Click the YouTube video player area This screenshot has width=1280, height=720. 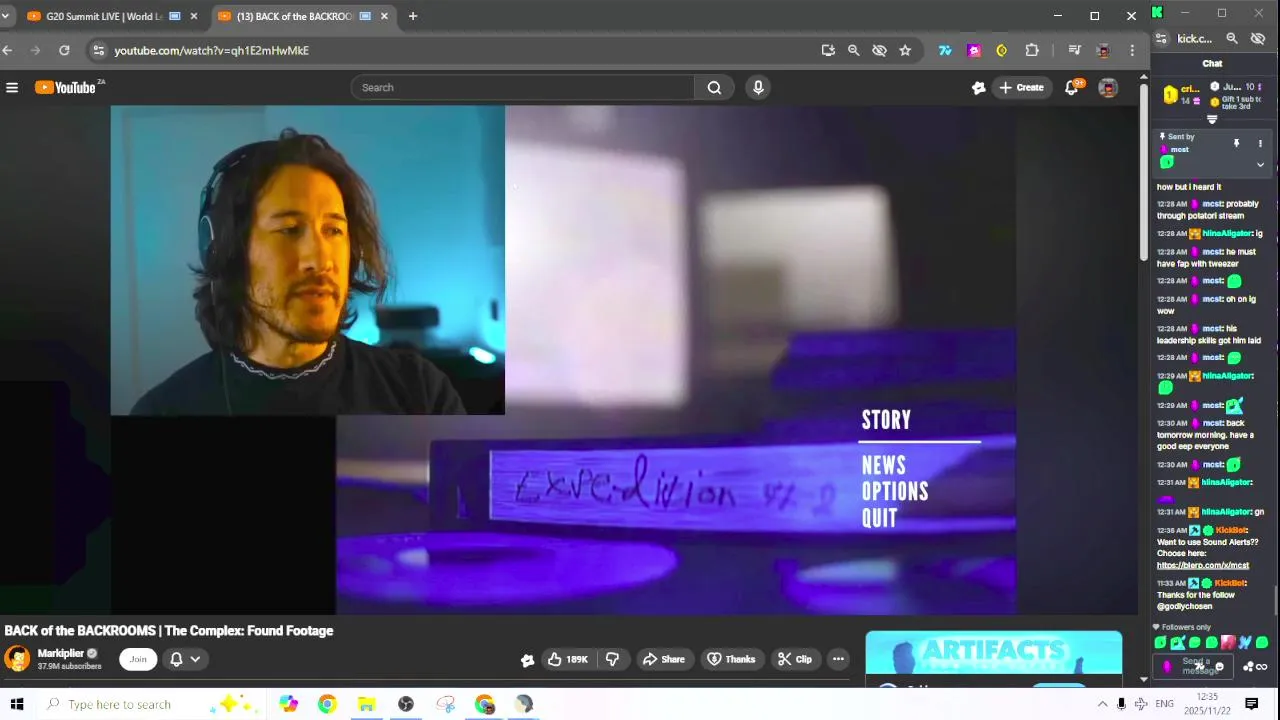[x=568, y=360]
